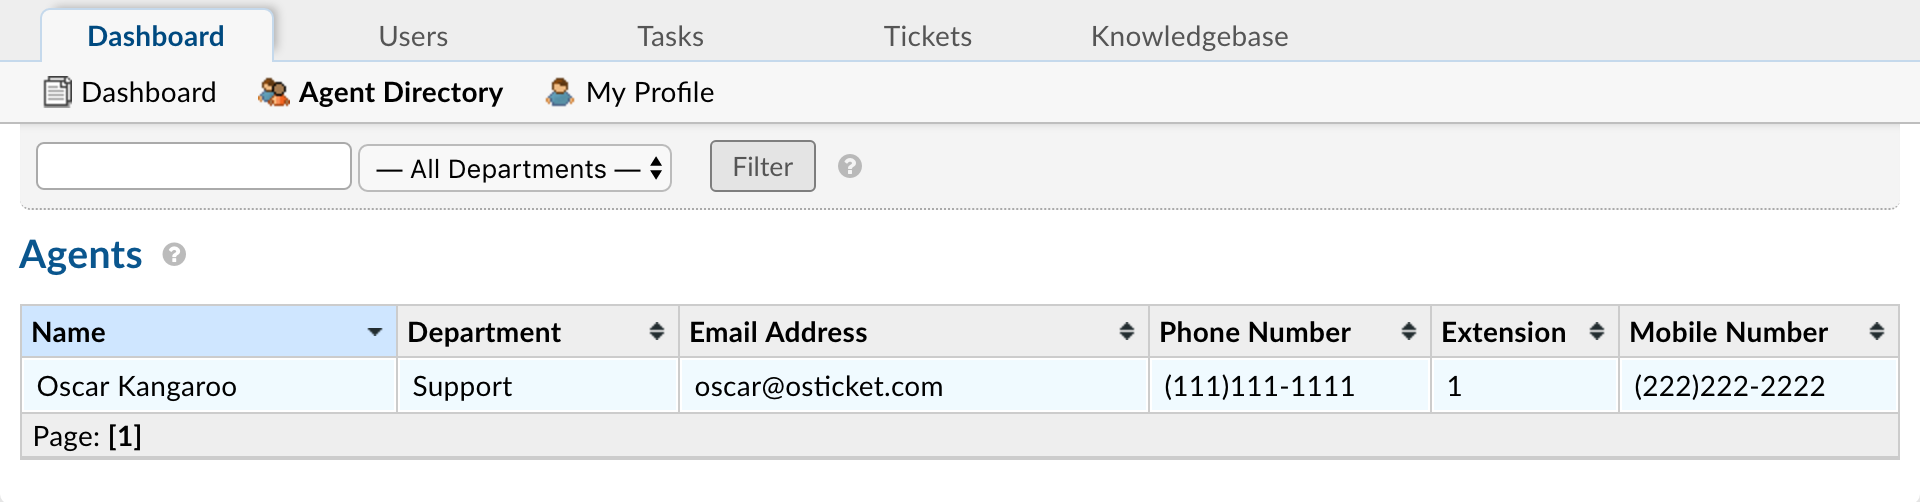Screen dimensions: 1920x502
Task: Open the My Profile link
Action: [649, 92]
